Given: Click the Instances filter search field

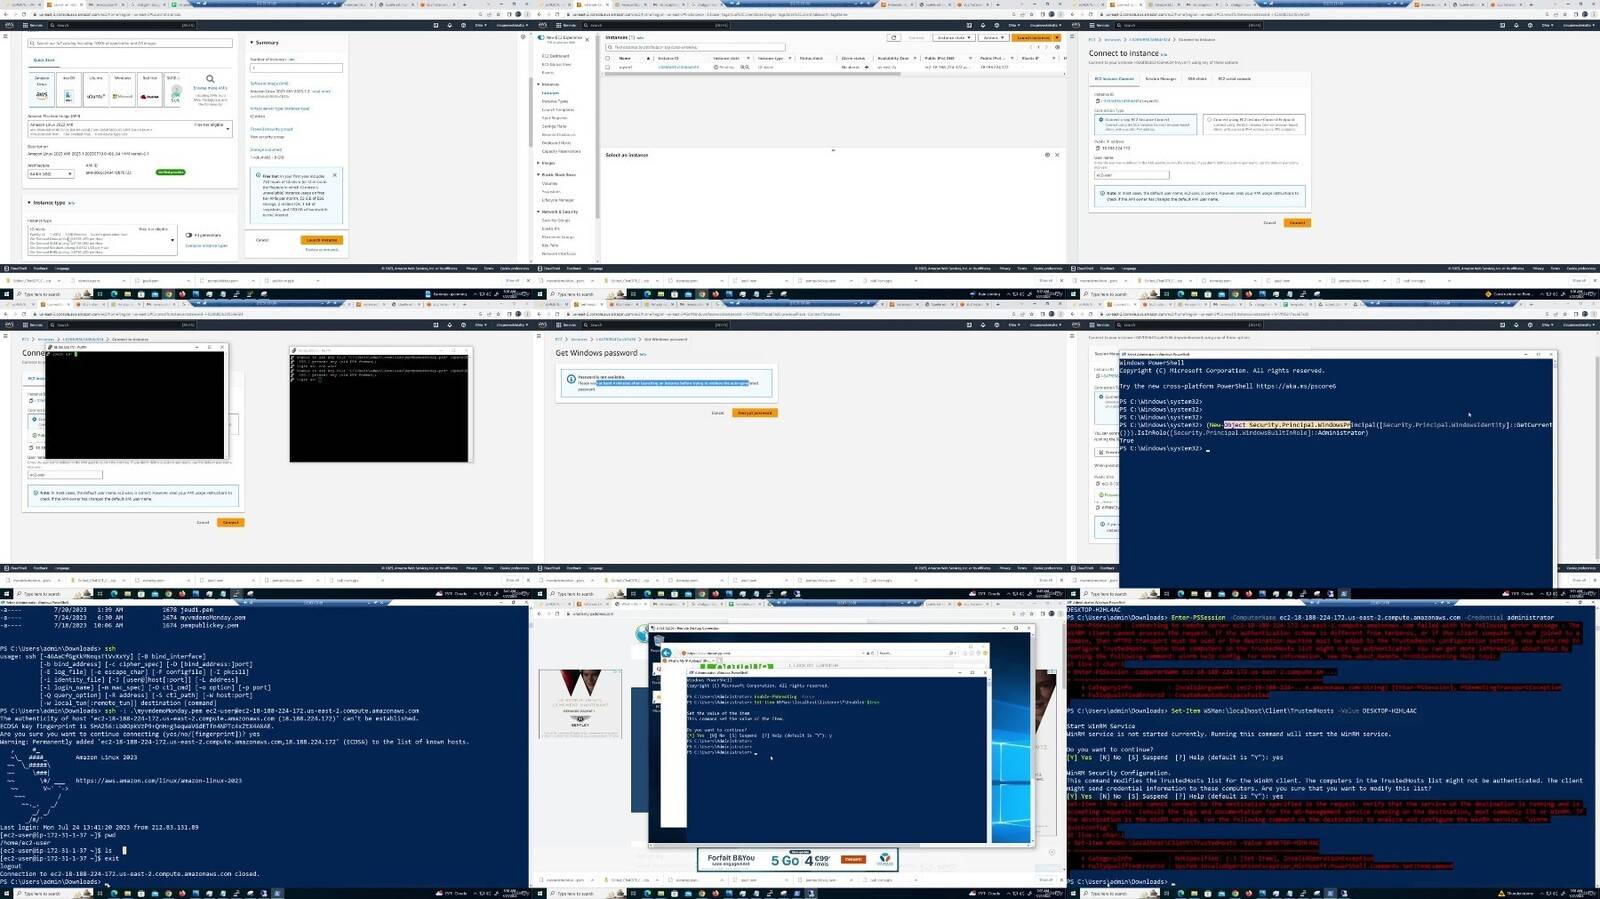Looking at the screenshot, I should pos(695,47).
